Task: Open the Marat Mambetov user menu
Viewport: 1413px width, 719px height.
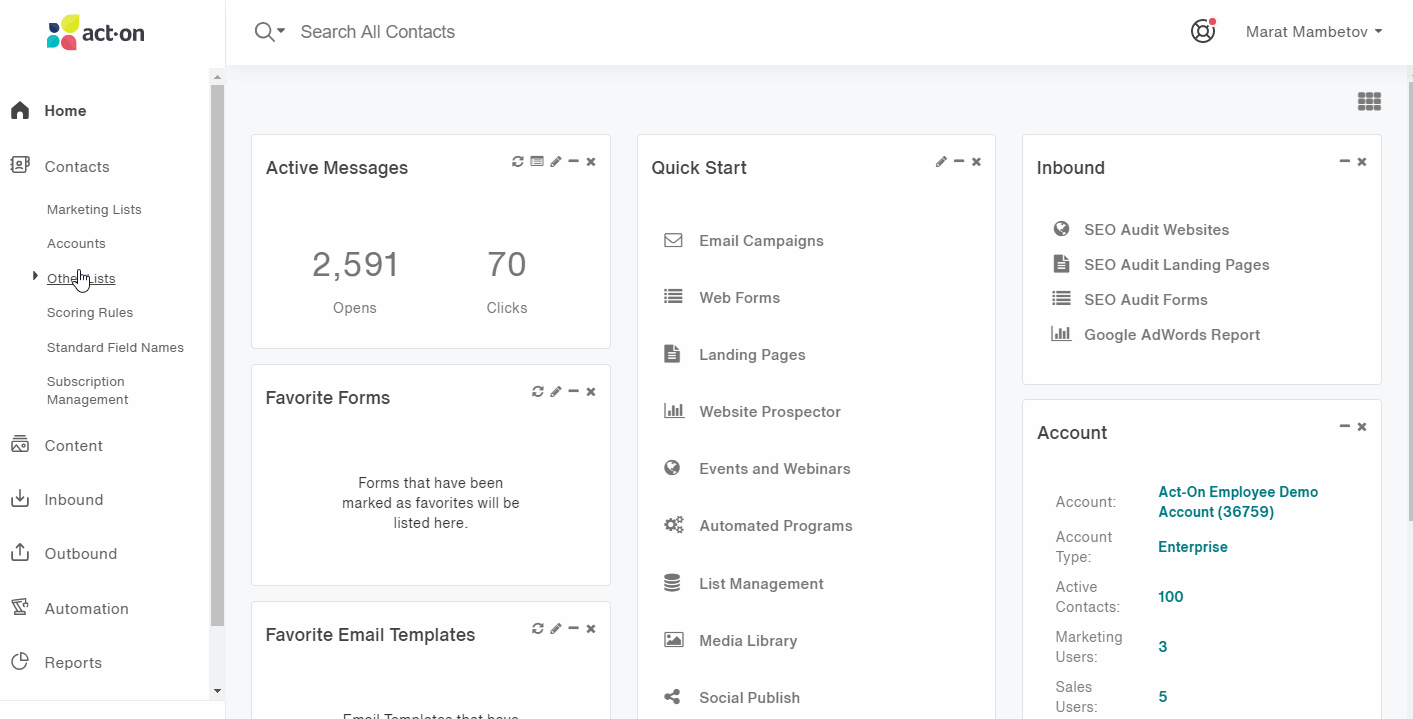Action: pos(1311,31)
